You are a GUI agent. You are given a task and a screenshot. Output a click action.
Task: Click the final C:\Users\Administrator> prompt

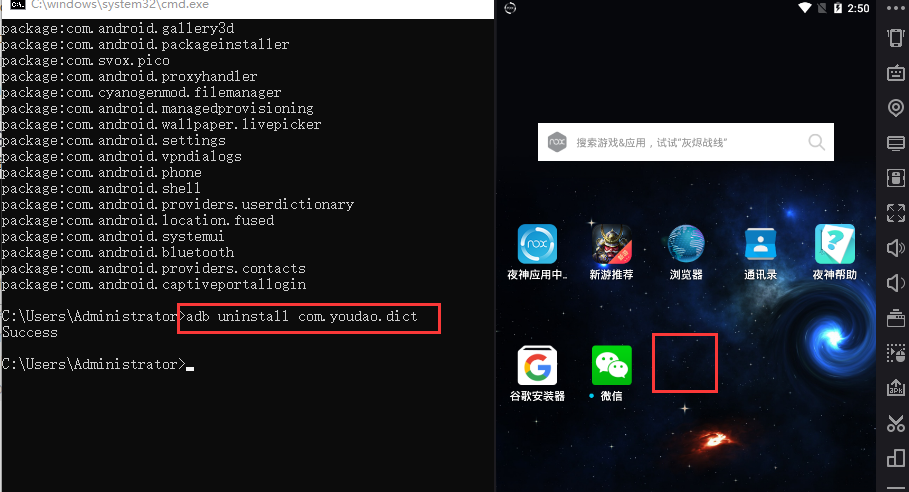(x=93, y=365)
